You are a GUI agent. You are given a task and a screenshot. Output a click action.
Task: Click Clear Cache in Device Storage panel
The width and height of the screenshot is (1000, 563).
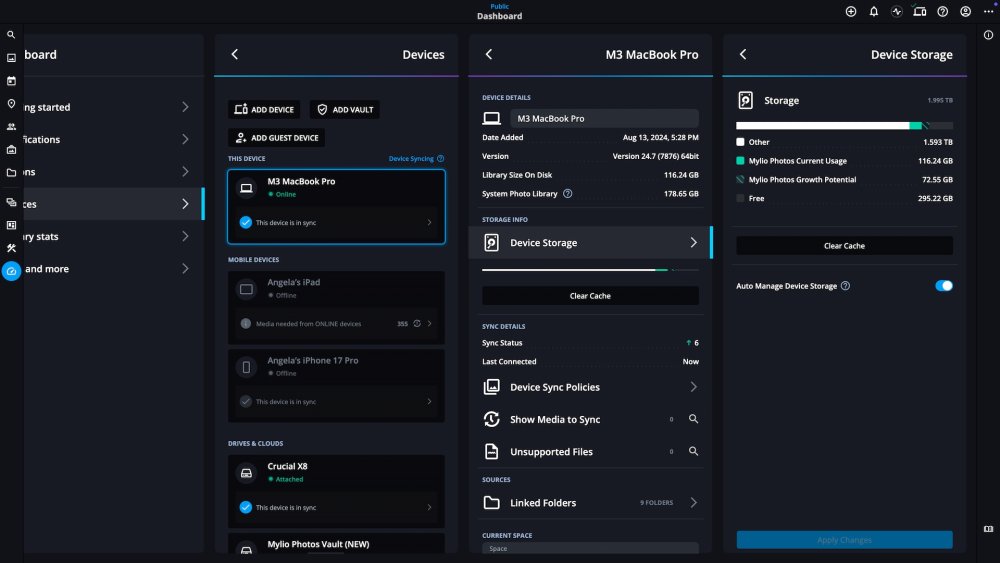tap(844, 245)
